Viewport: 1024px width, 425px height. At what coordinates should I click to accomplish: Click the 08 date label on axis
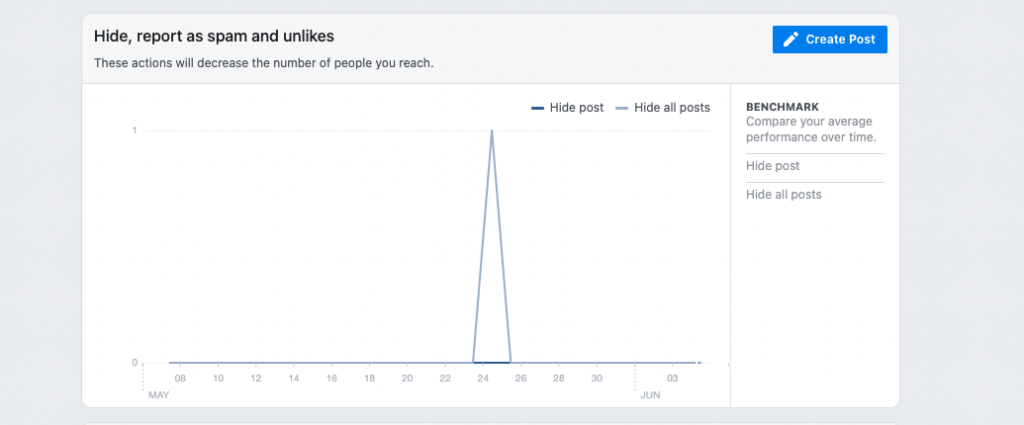(x=180, y=379)
